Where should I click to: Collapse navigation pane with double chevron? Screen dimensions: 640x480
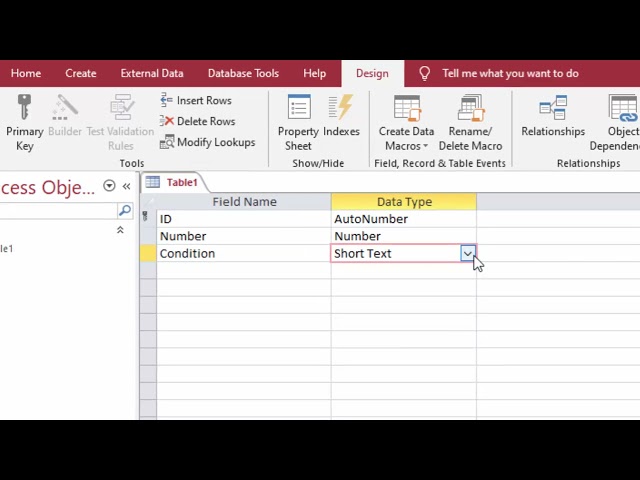(x=127, y=187)
